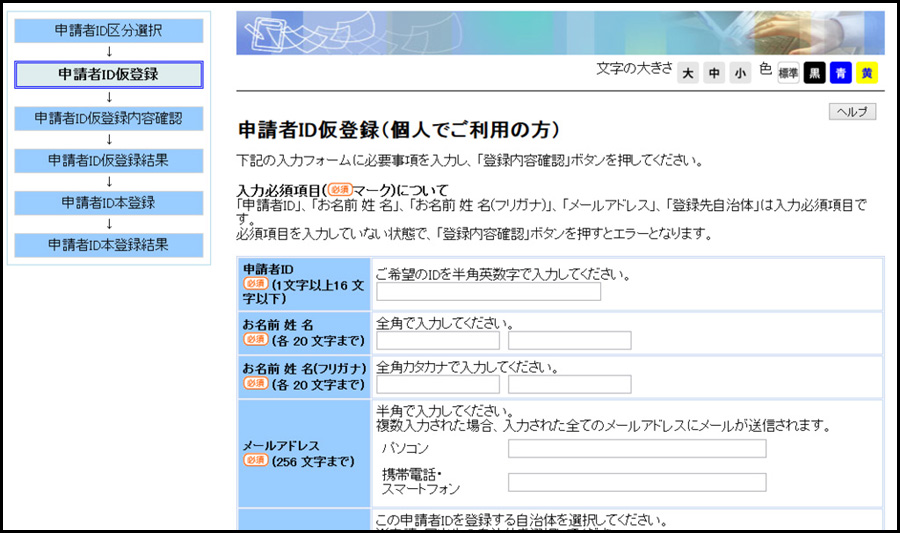Click the 携帯電話・スマートフォン email field
Screen dimensions: 900x533
click(x=637, y=482)
